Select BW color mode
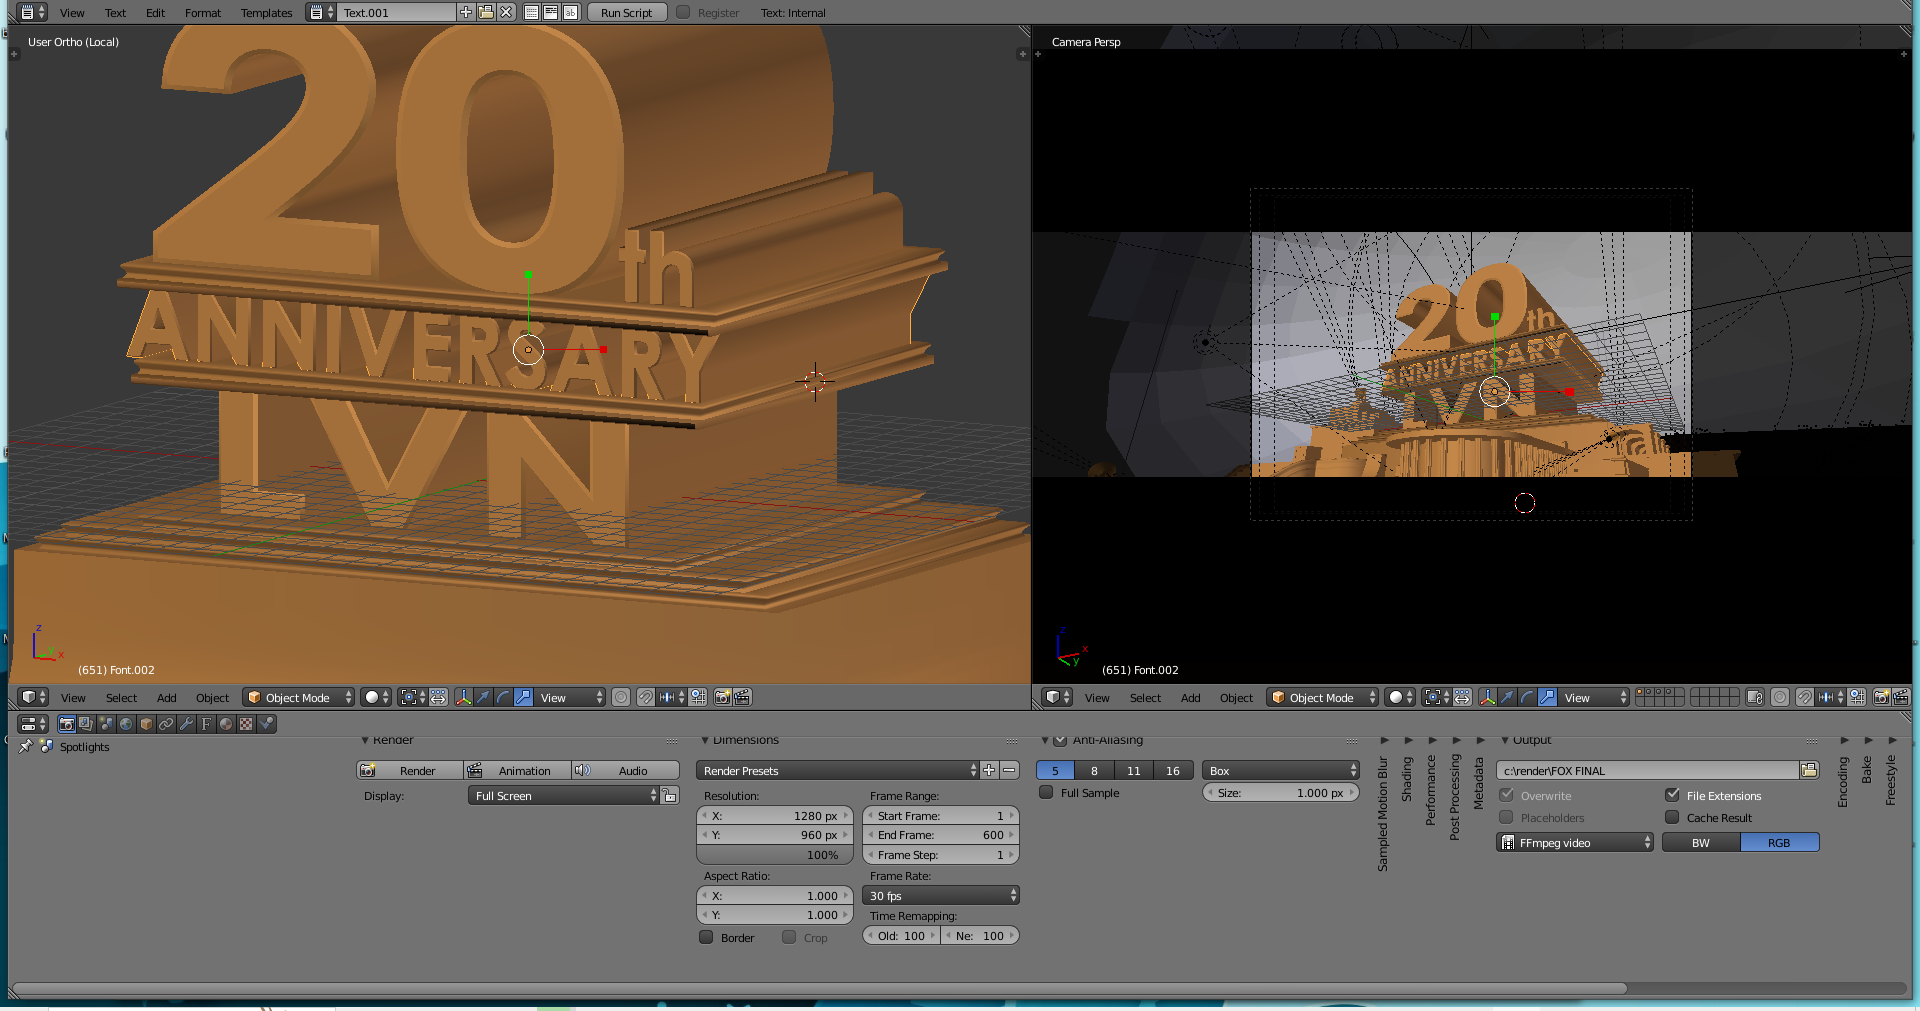Screen dimensions: 1920x1011 1701,842
